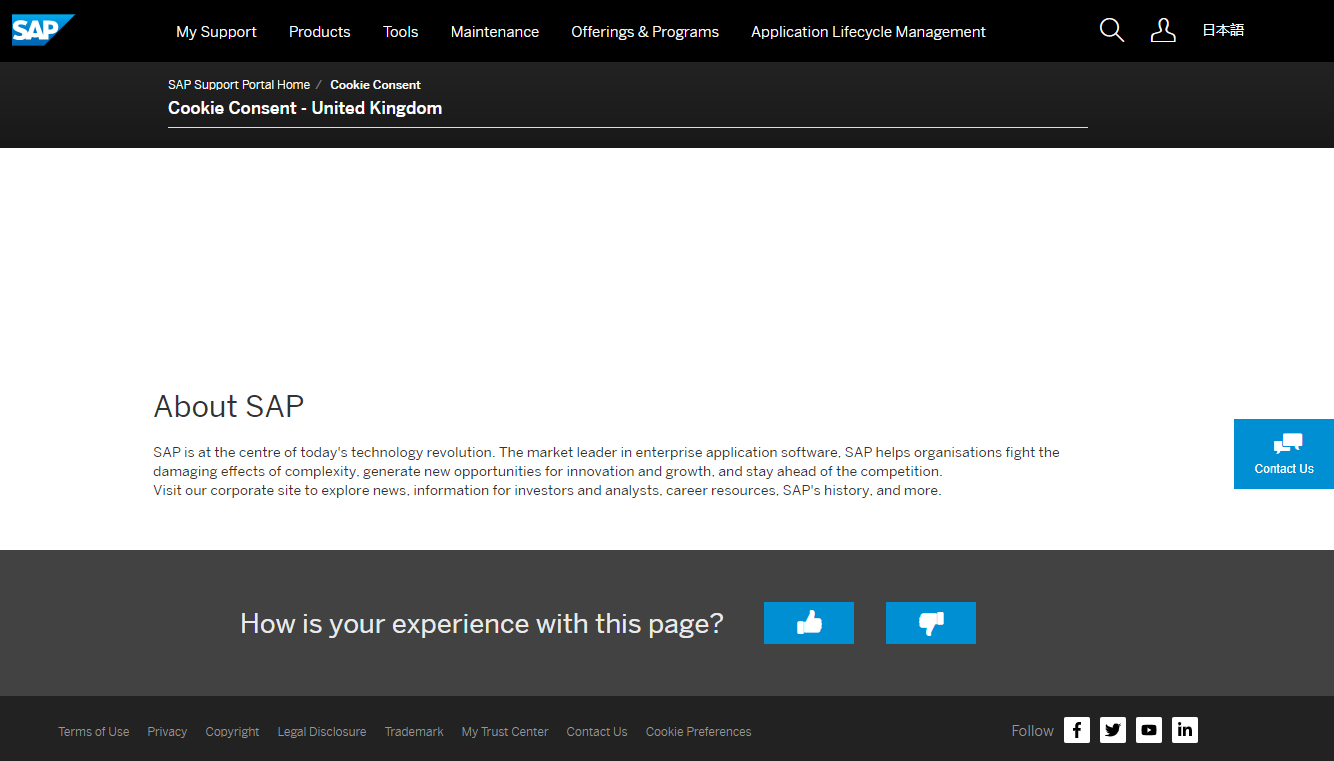The image size is (1334, 761).
Task: Open the Products menu
Action: 320,32
